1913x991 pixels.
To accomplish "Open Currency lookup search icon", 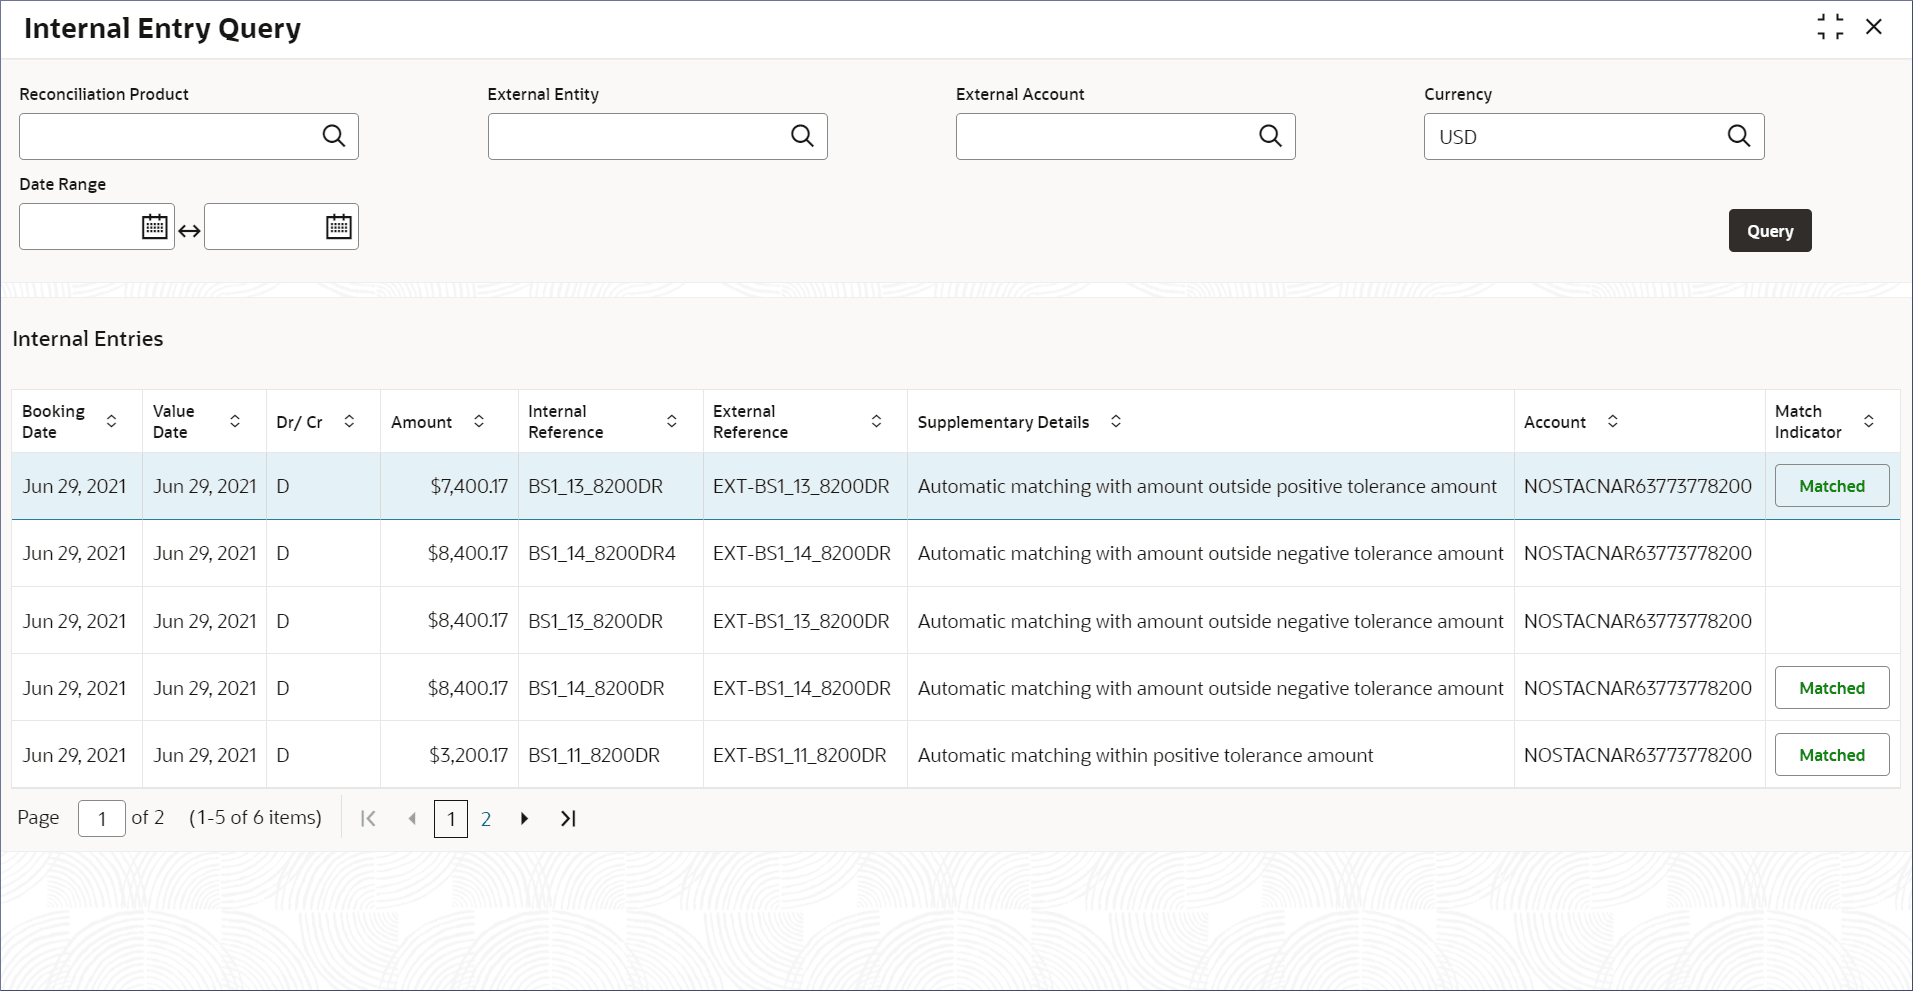I will click(x=1739, y=136).
